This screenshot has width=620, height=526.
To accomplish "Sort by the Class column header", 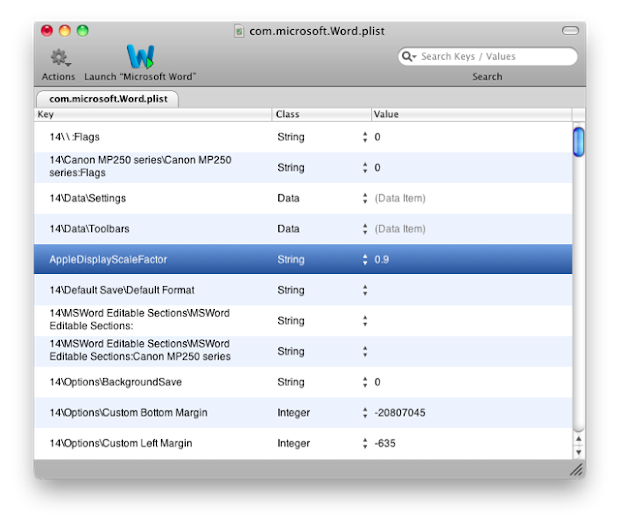I will click(321, 114).
